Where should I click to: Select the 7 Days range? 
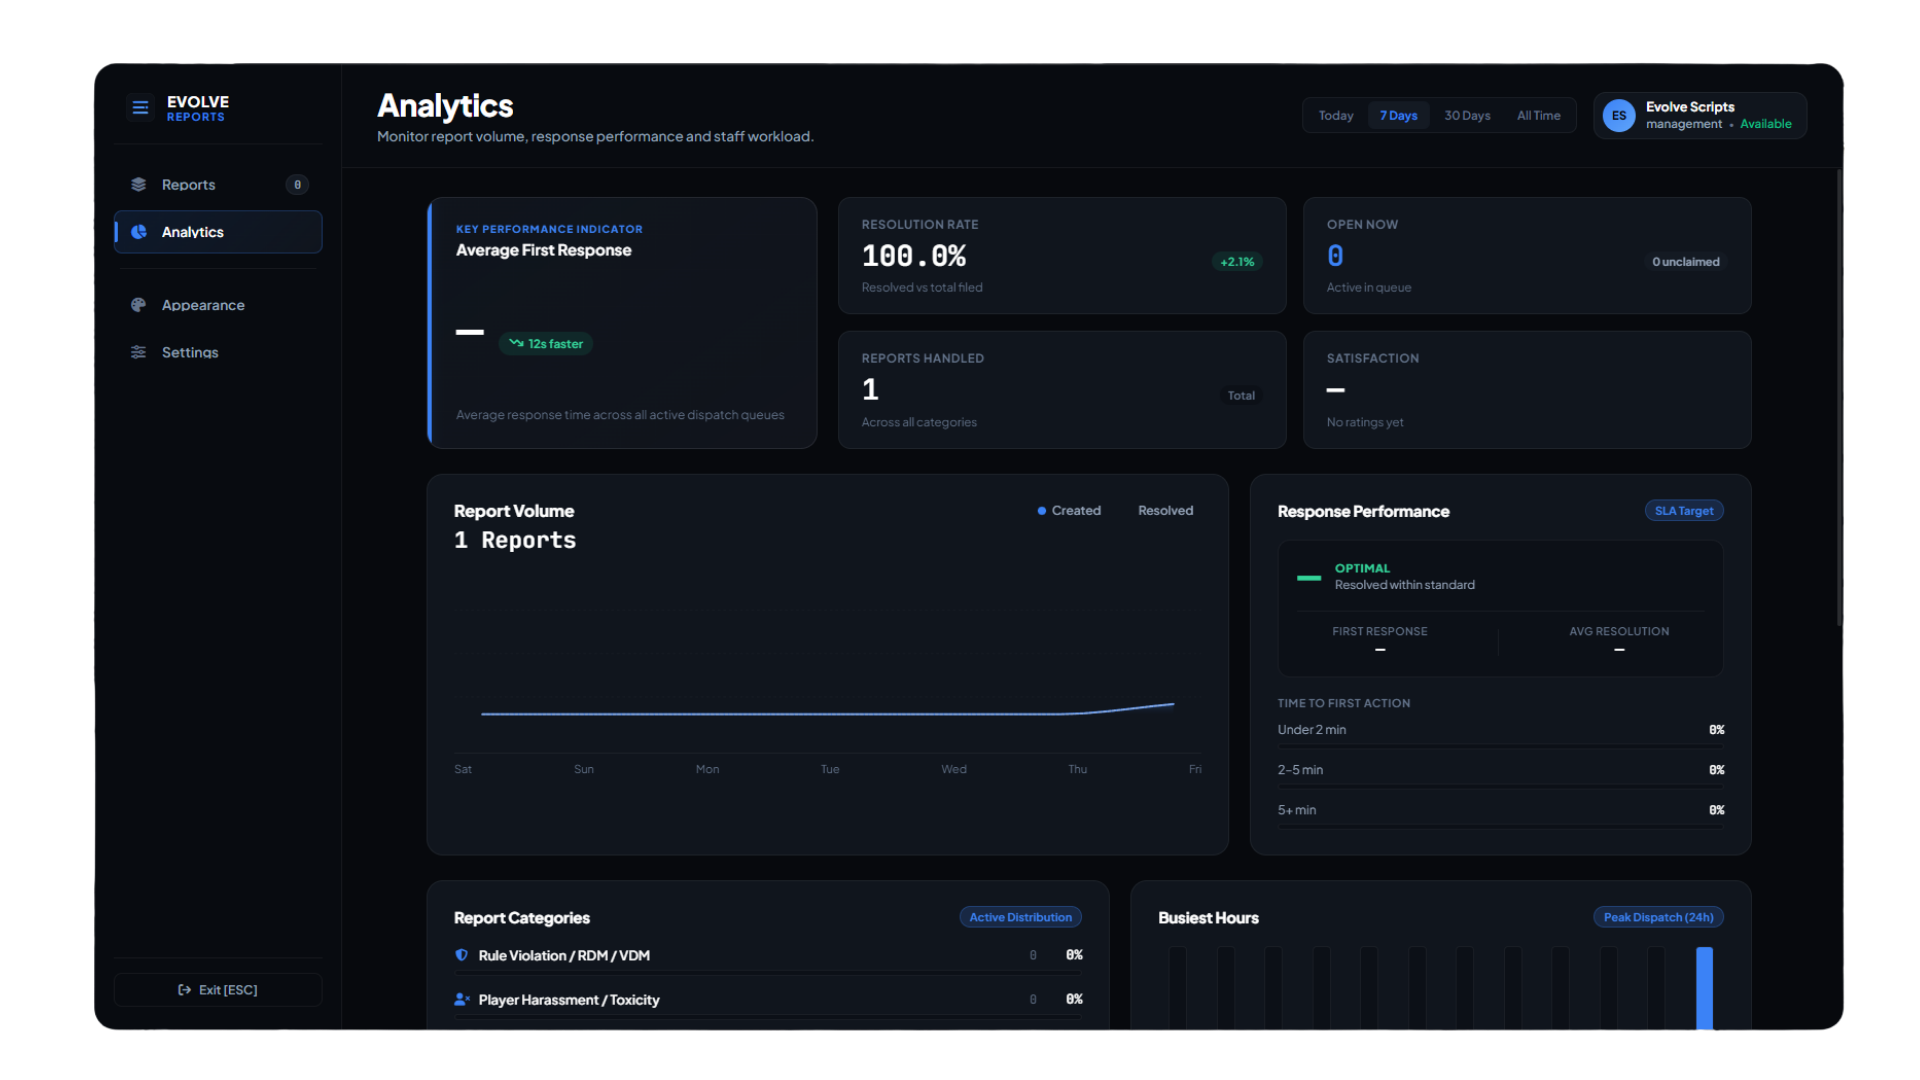1398,116
